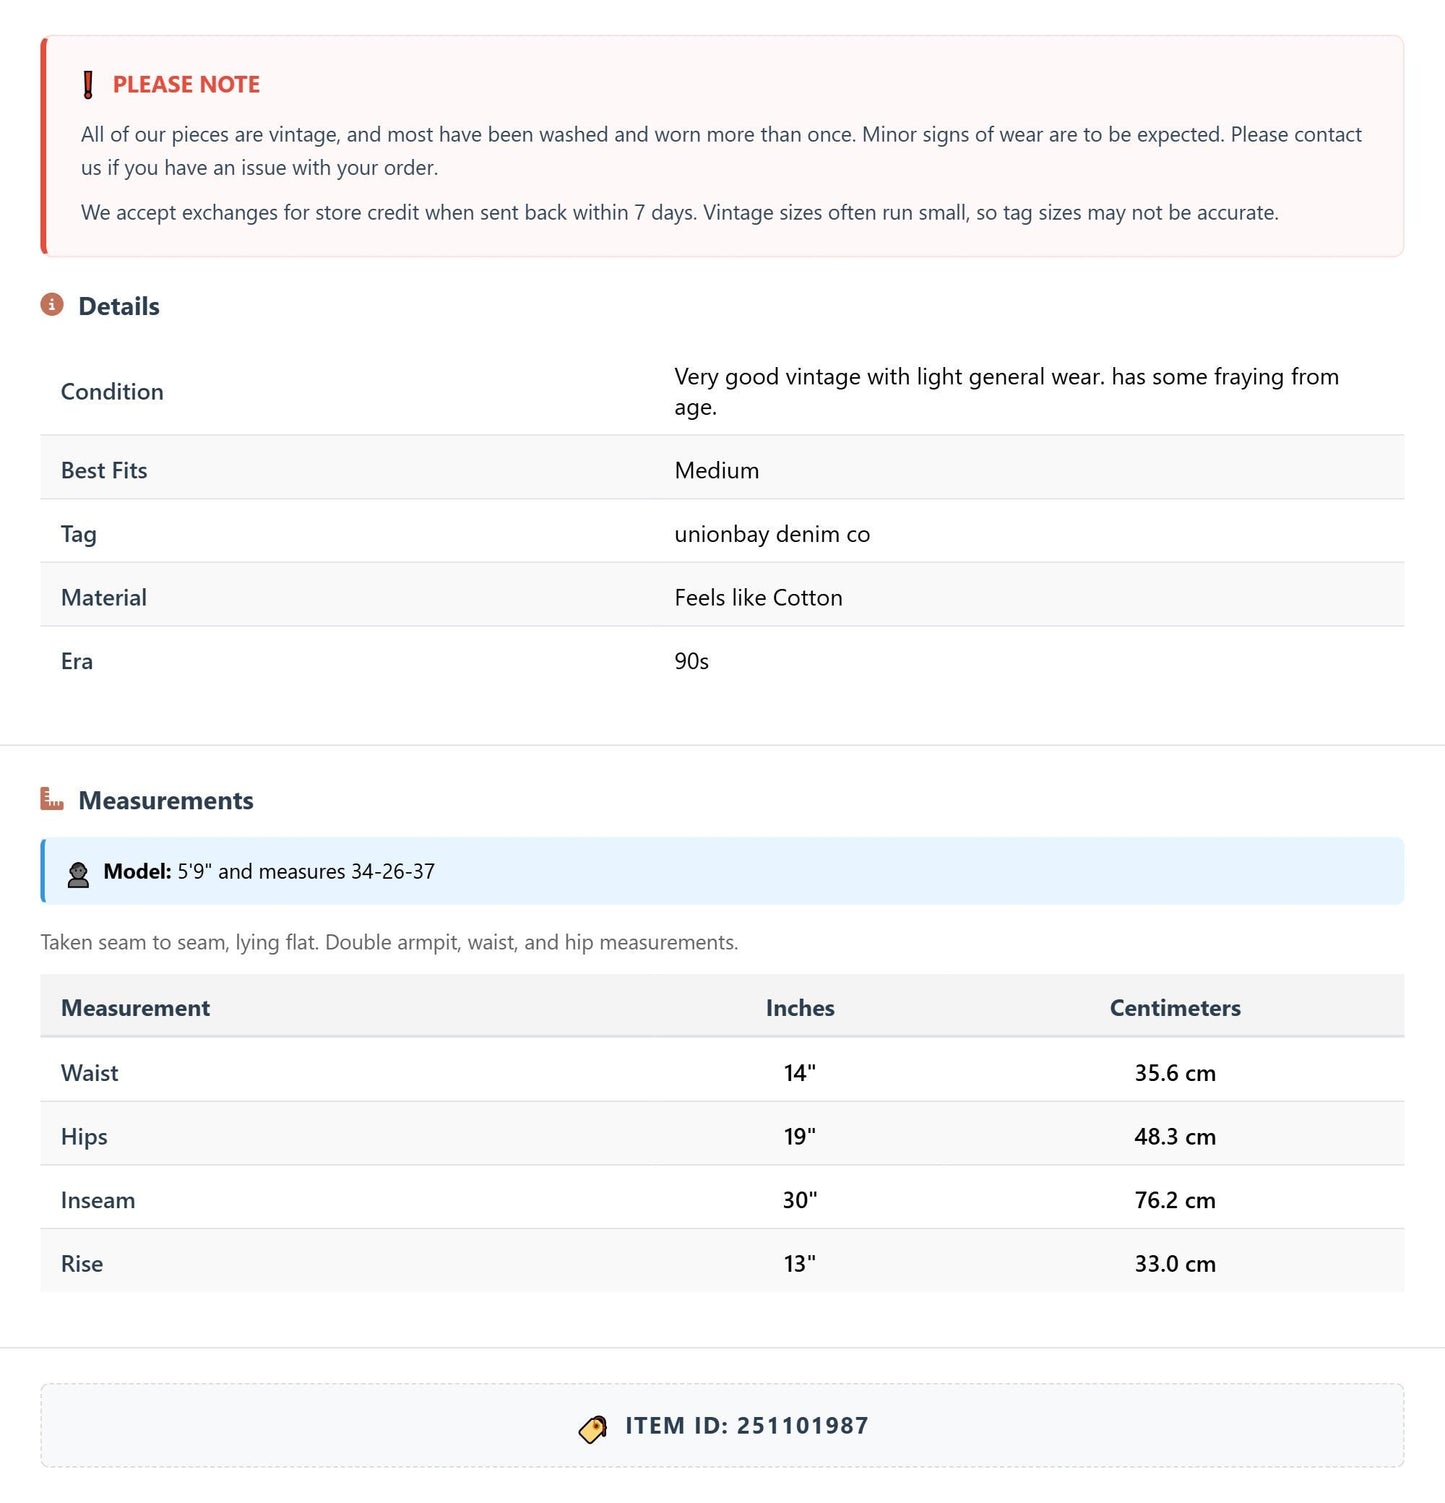This screenshot has width=1445, height=1503.
Task: Click the Feels like Cotton material value
Action: pyautogui.click(x=758, y=597)
